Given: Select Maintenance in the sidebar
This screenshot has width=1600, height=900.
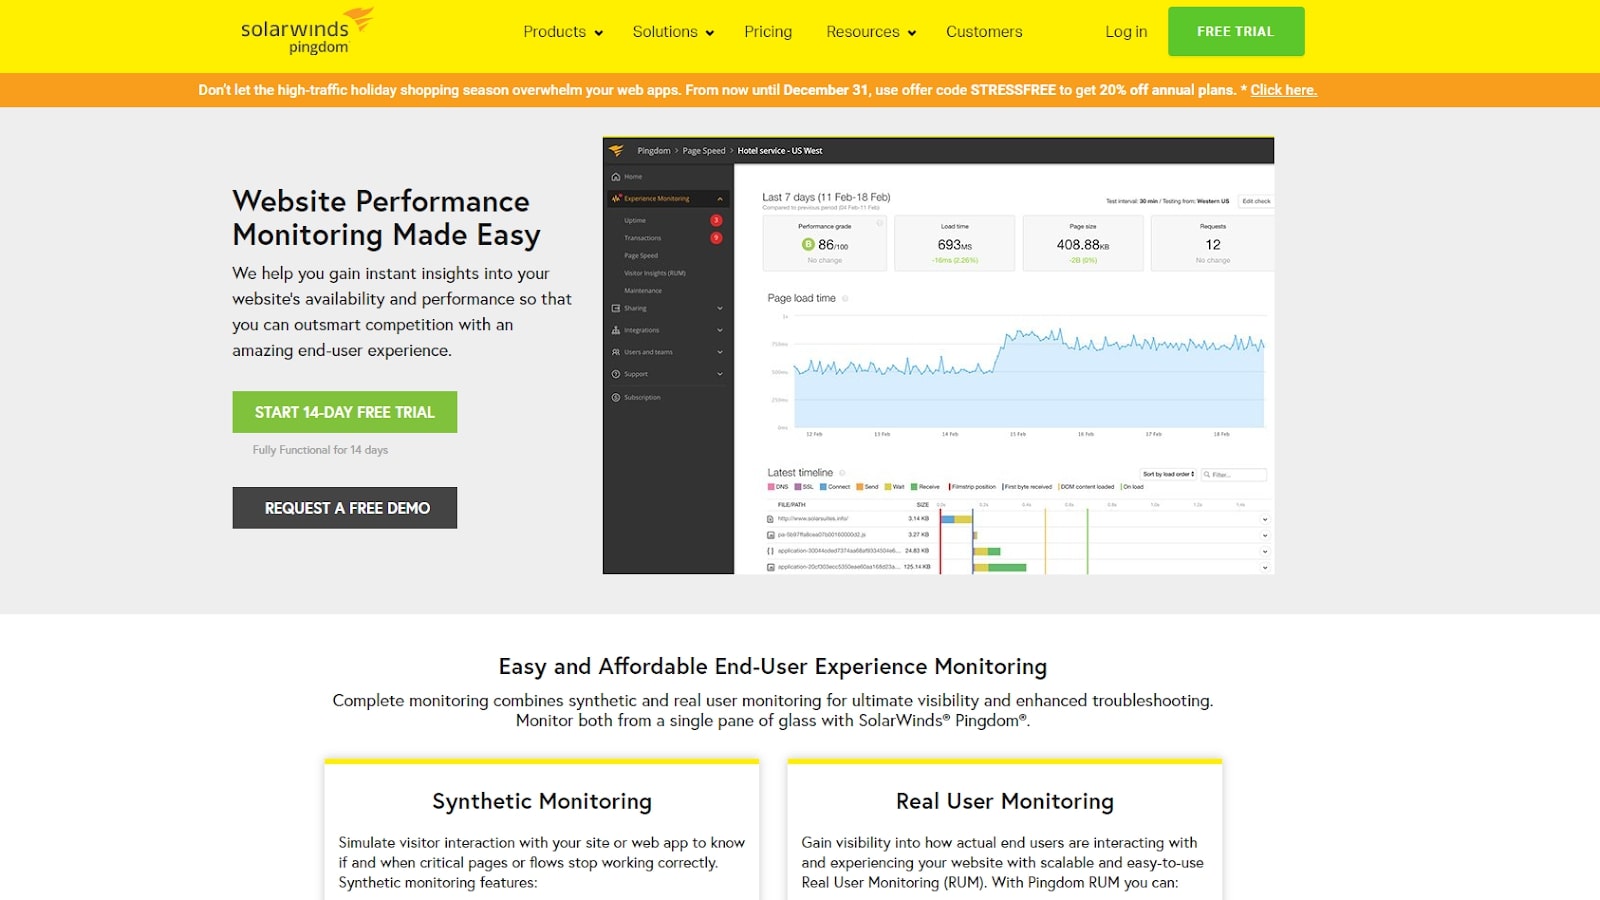Looking at the screenshot, I should pos(643,291).
